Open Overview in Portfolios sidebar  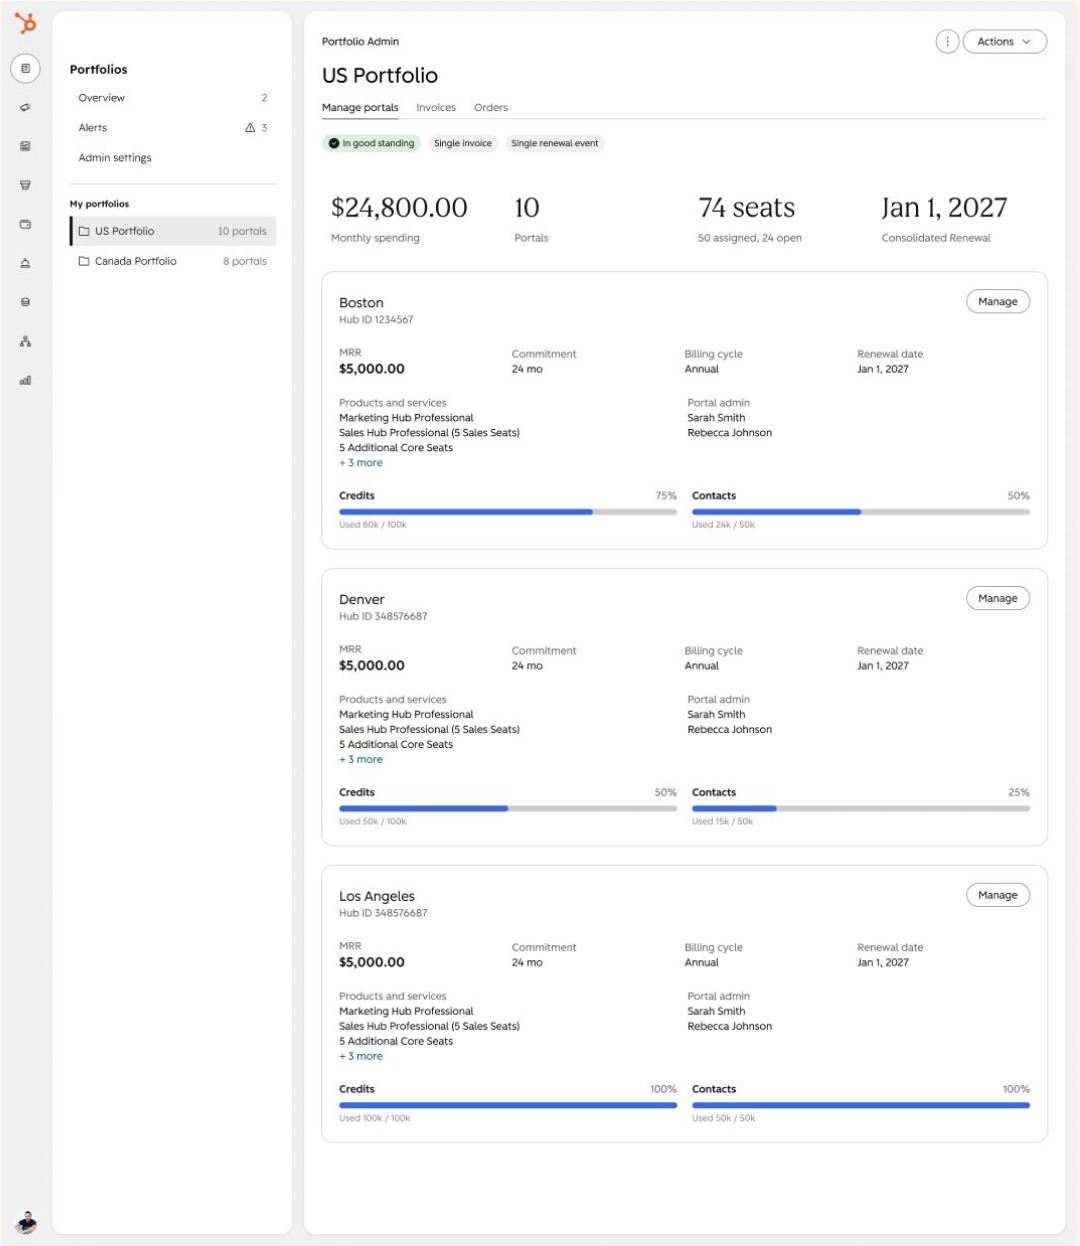[x=173, y=98]
